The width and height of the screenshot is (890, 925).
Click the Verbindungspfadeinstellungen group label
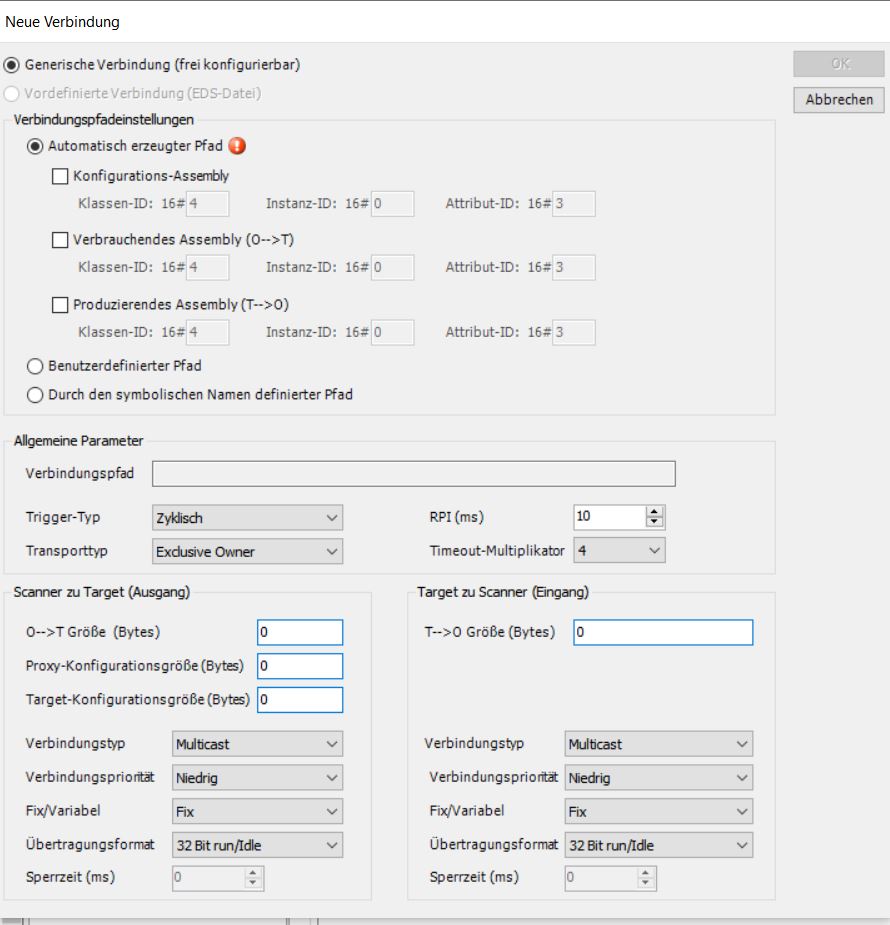point(103,119)
